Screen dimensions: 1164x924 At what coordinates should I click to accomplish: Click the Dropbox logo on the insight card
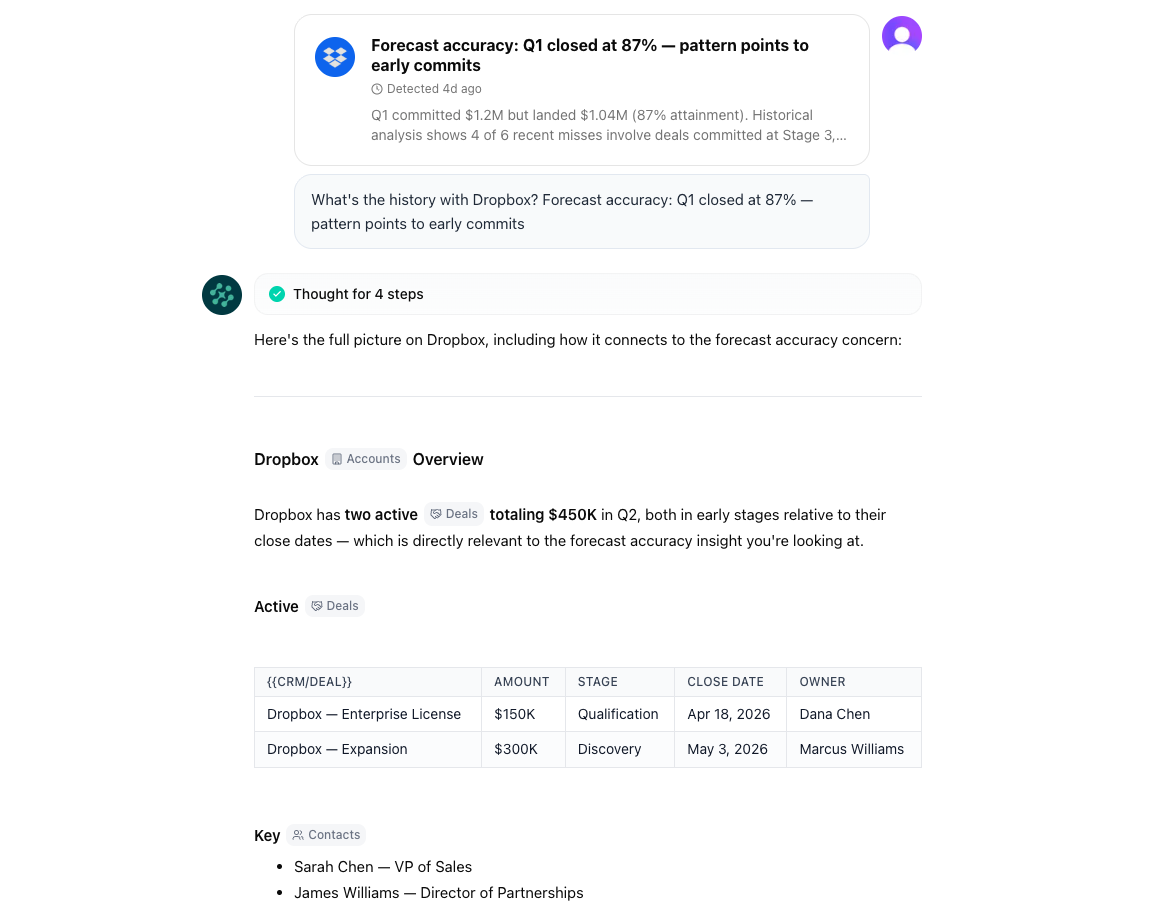pos(335,57)
